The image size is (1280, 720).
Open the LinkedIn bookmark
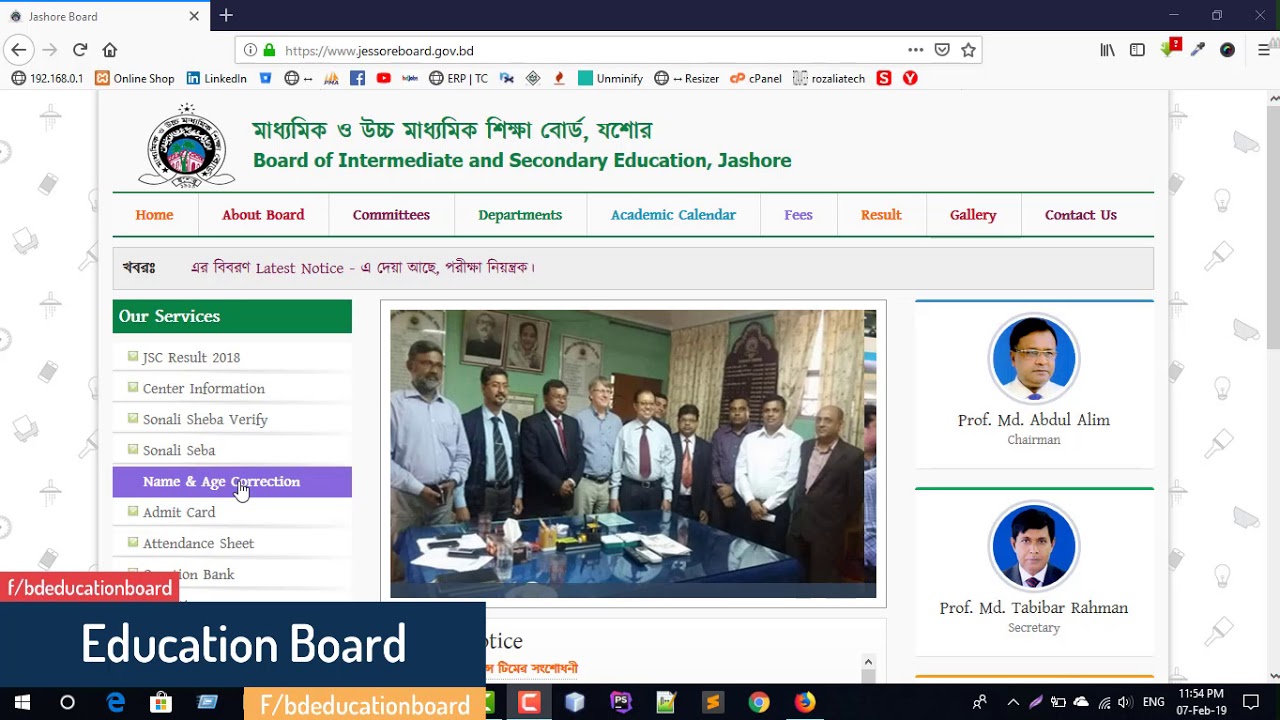point(216,78)
